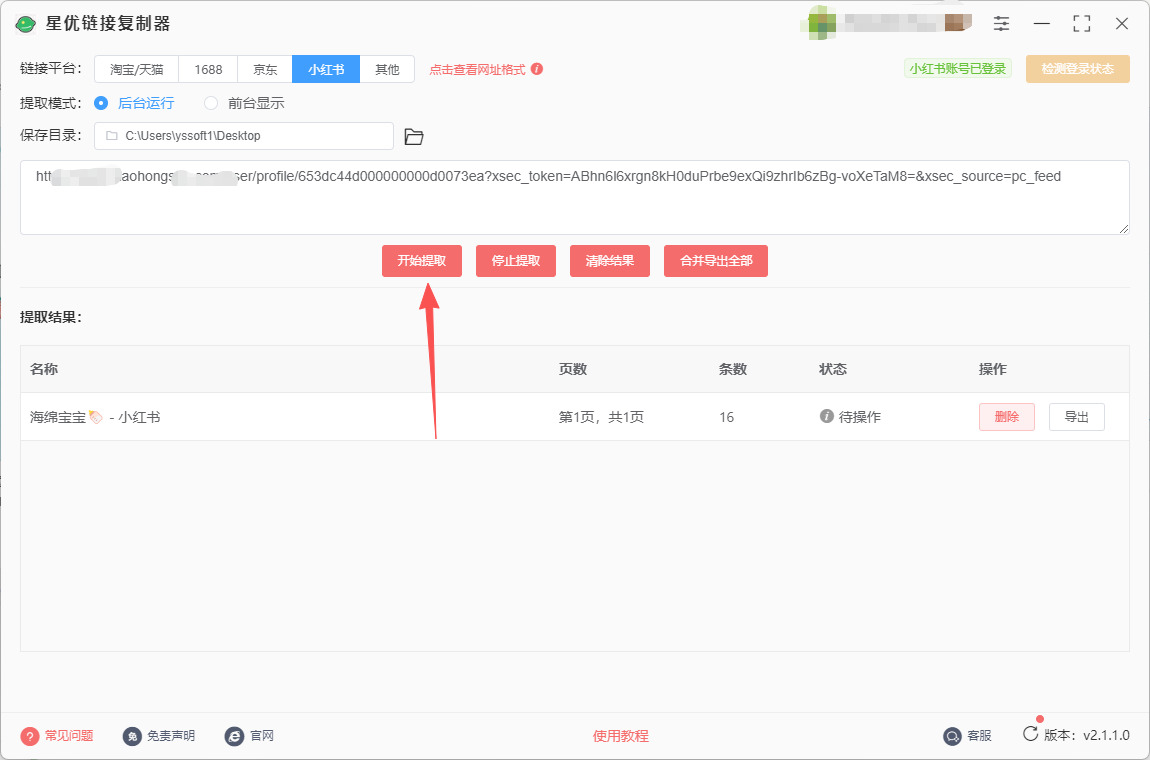Image resolution: width=1150 pixels, height=760 pixels.
Task: Click 点击查看网址格式 link
Action: pos(477,70)
